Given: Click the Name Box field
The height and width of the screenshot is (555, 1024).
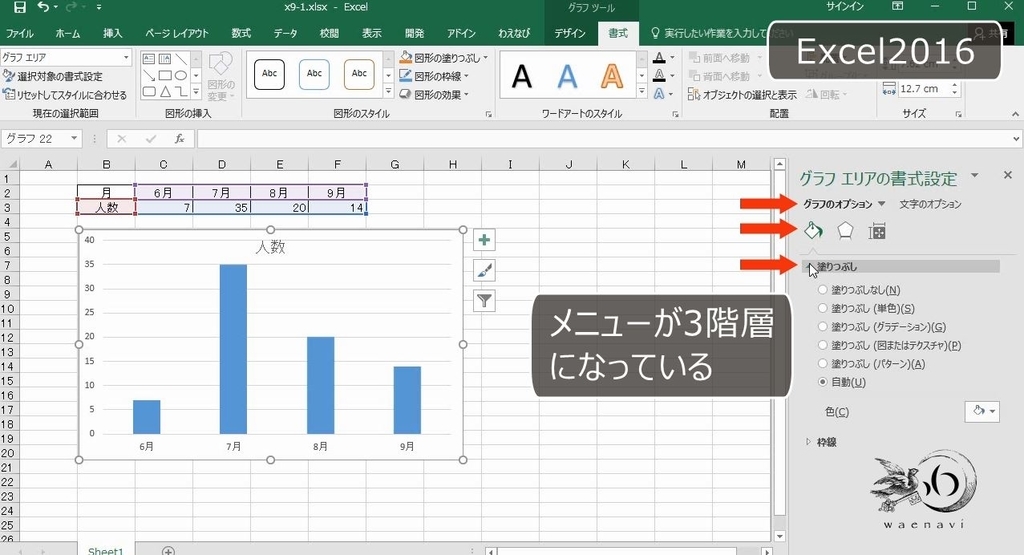Looking at the screenshot, I should point(35,138).
